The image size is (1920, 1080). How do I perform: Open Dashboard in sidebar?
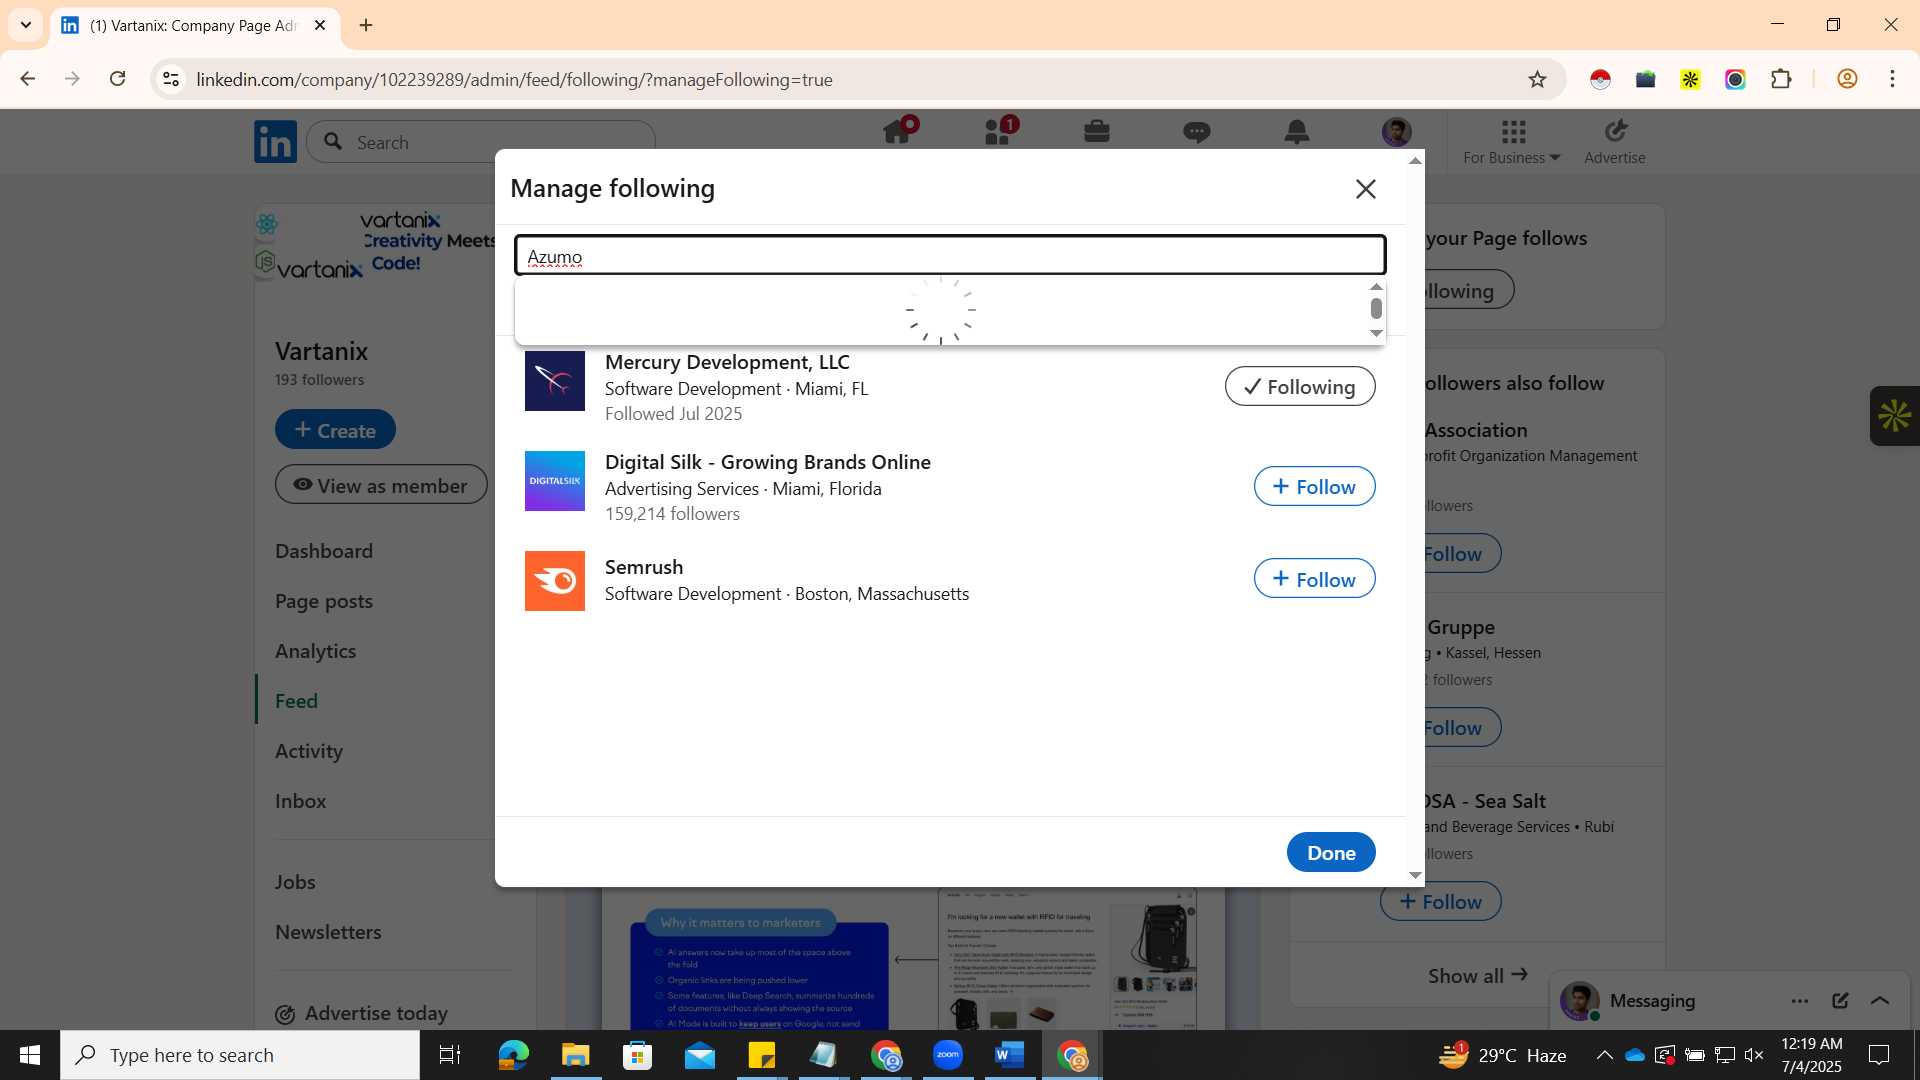pyautogui.click(x=324, y=551)
